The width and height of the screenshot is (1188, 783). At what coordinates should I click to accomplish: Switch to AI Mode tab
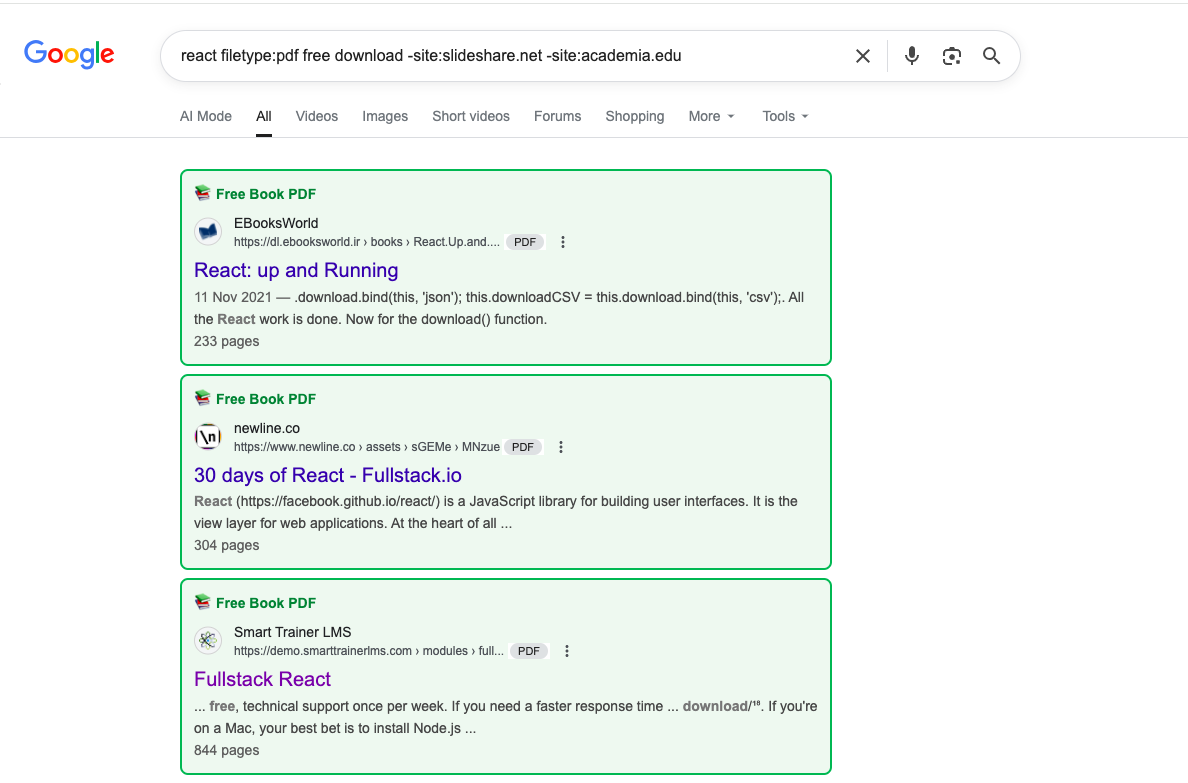[x=205, y=116]
